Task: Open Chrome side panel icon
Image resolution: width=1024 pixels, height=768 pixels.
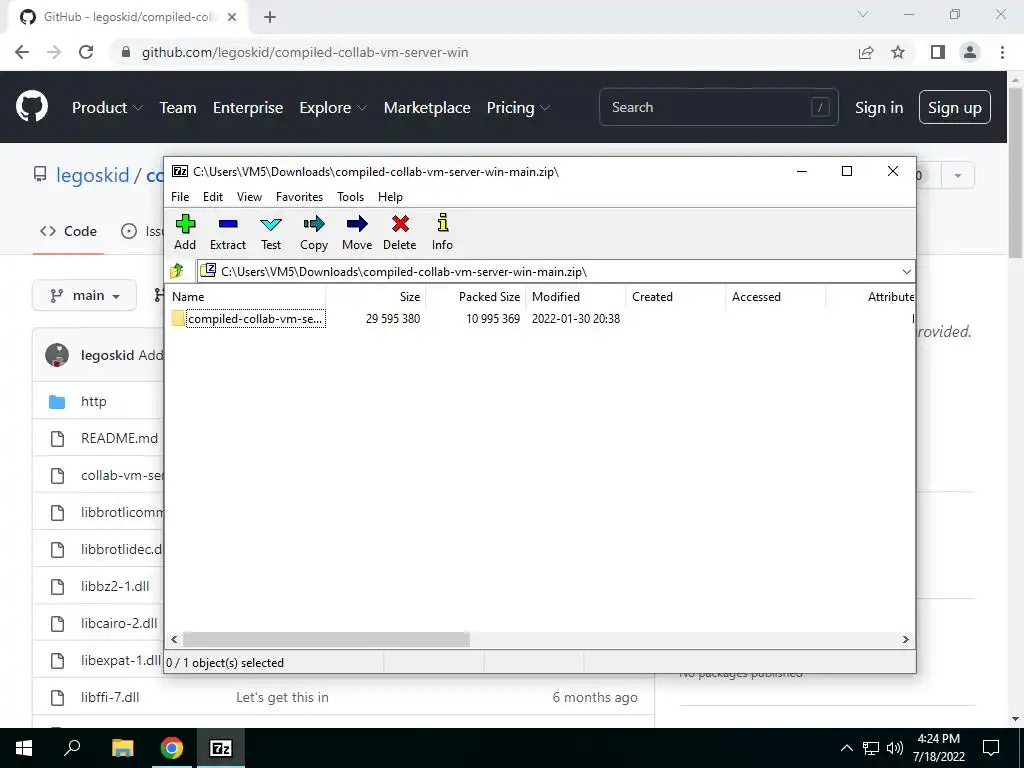Action: coord(938,52)
